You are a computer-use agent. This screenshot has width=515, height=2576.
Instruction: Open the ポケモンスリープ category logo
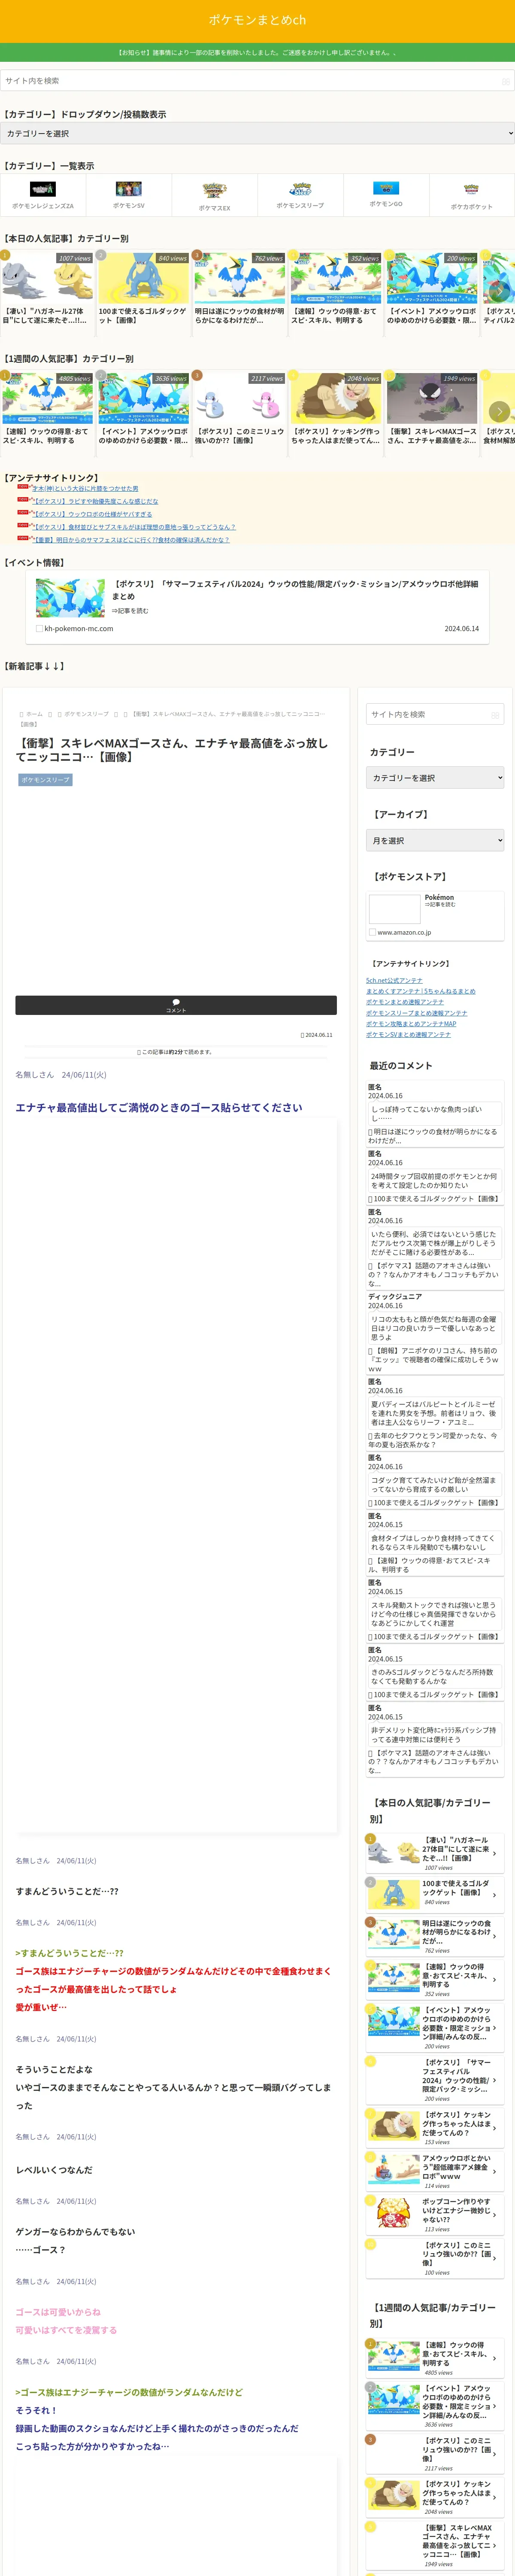pyautogui.click(x=300, y=189)
